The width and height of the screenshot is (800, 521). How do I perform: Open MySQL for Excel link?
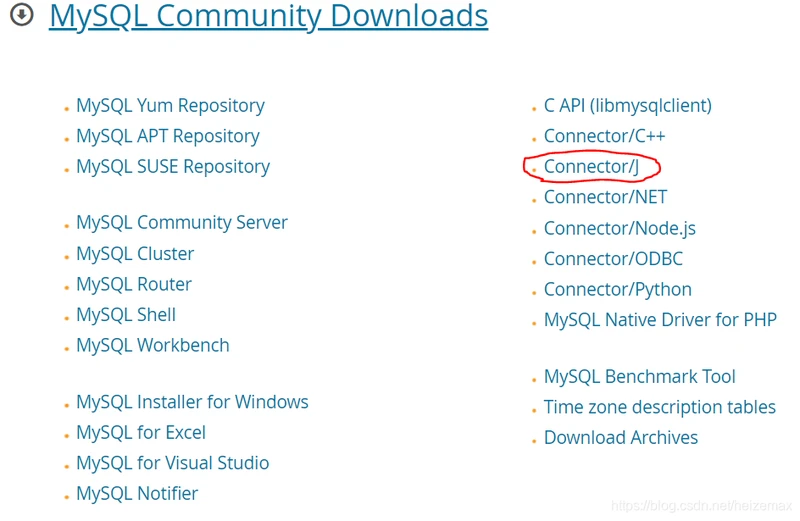(x=141, y=433)
